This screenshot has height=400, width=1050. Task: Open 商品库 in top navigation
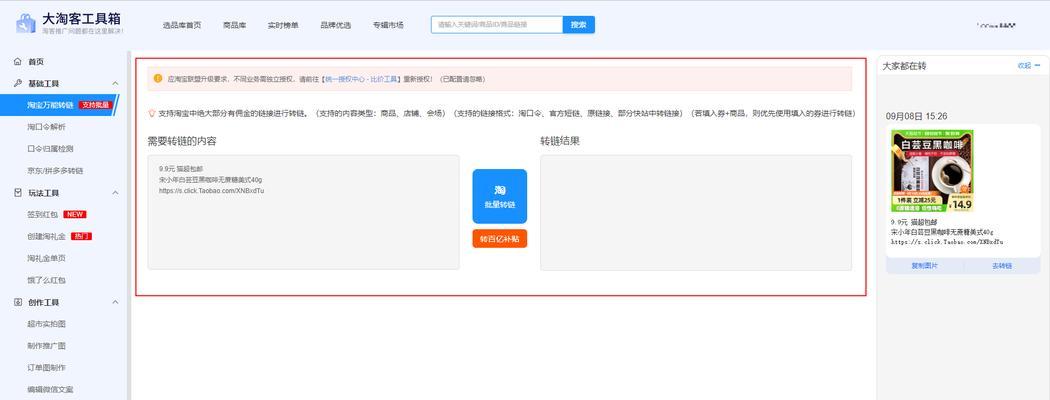point(234,25)
